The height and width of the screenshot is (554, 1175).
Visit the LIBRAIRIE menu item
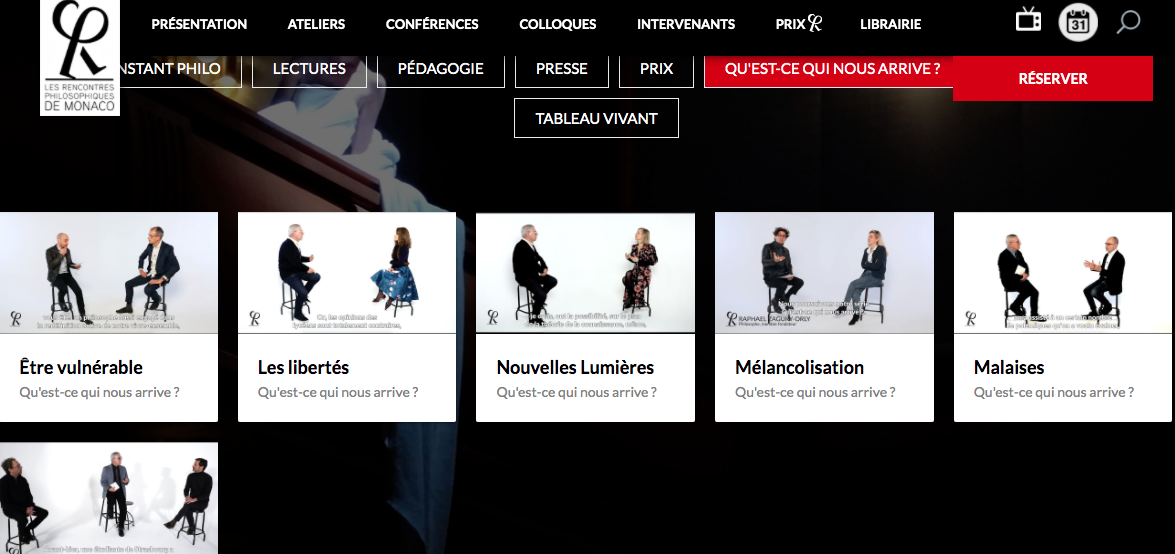(x=890, y=24)
